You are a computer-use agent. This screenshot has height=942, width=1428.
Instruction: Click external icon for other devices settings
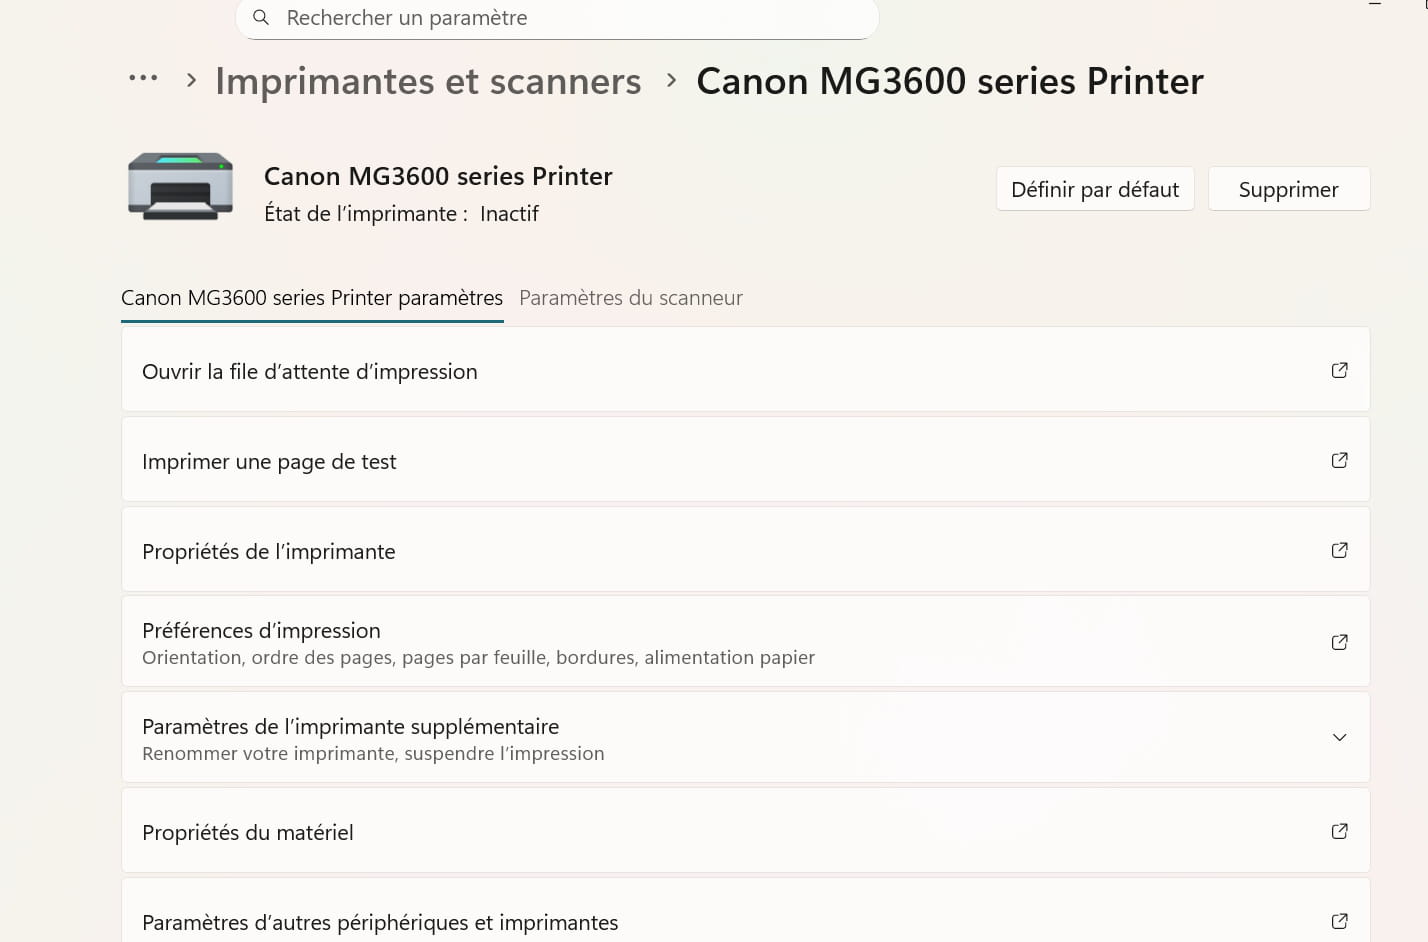pyautogui.click(x=1339, y=921)
